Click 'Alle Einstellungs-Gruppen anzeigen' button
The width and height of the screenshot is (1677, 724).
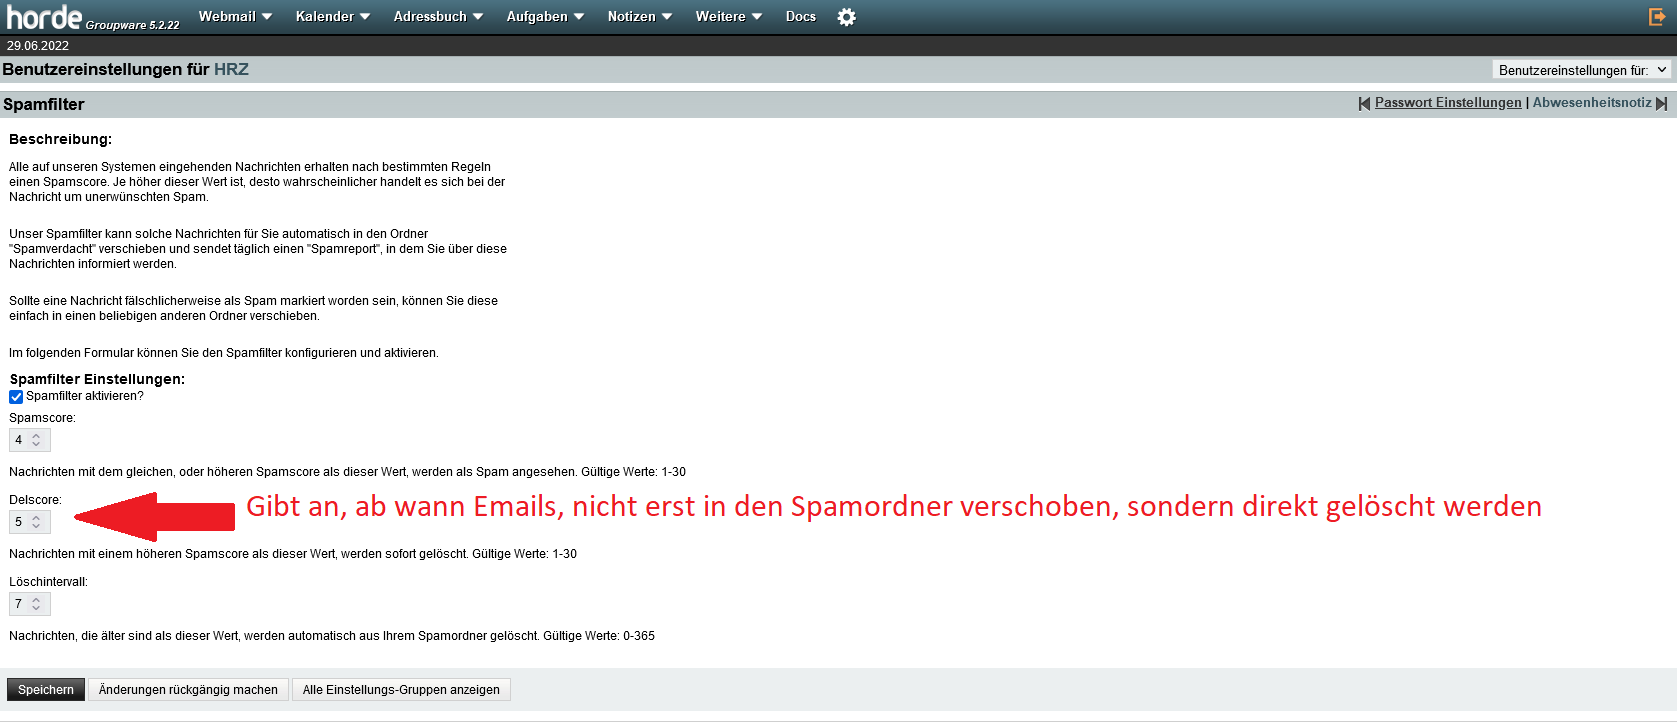[x=401, y=690]
